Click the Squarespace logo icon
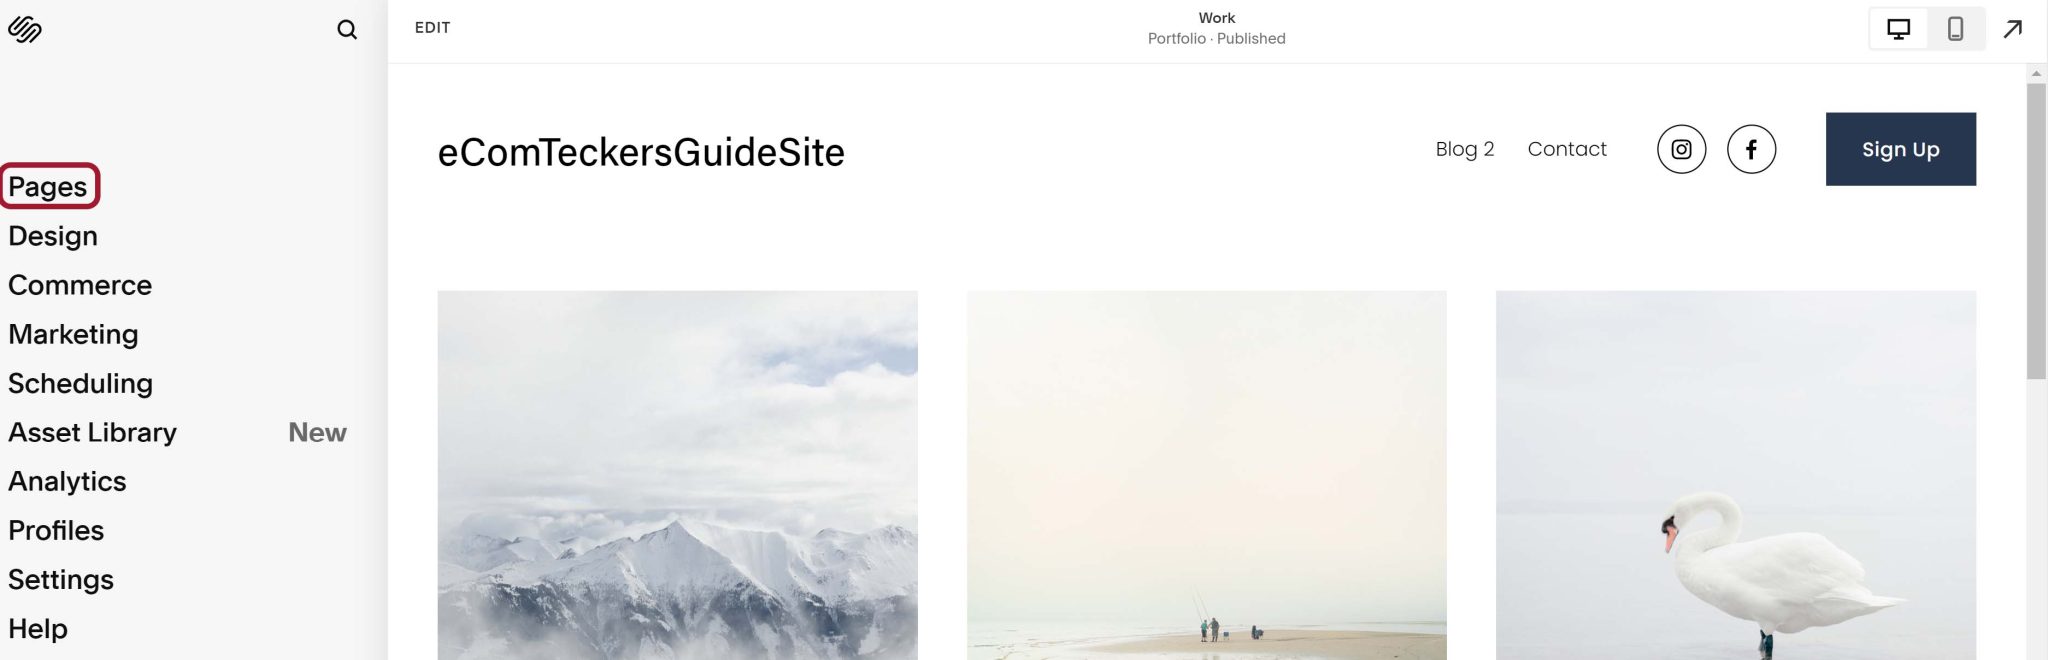The width and height of the screenshot is (2048, 660). point(25,29)
